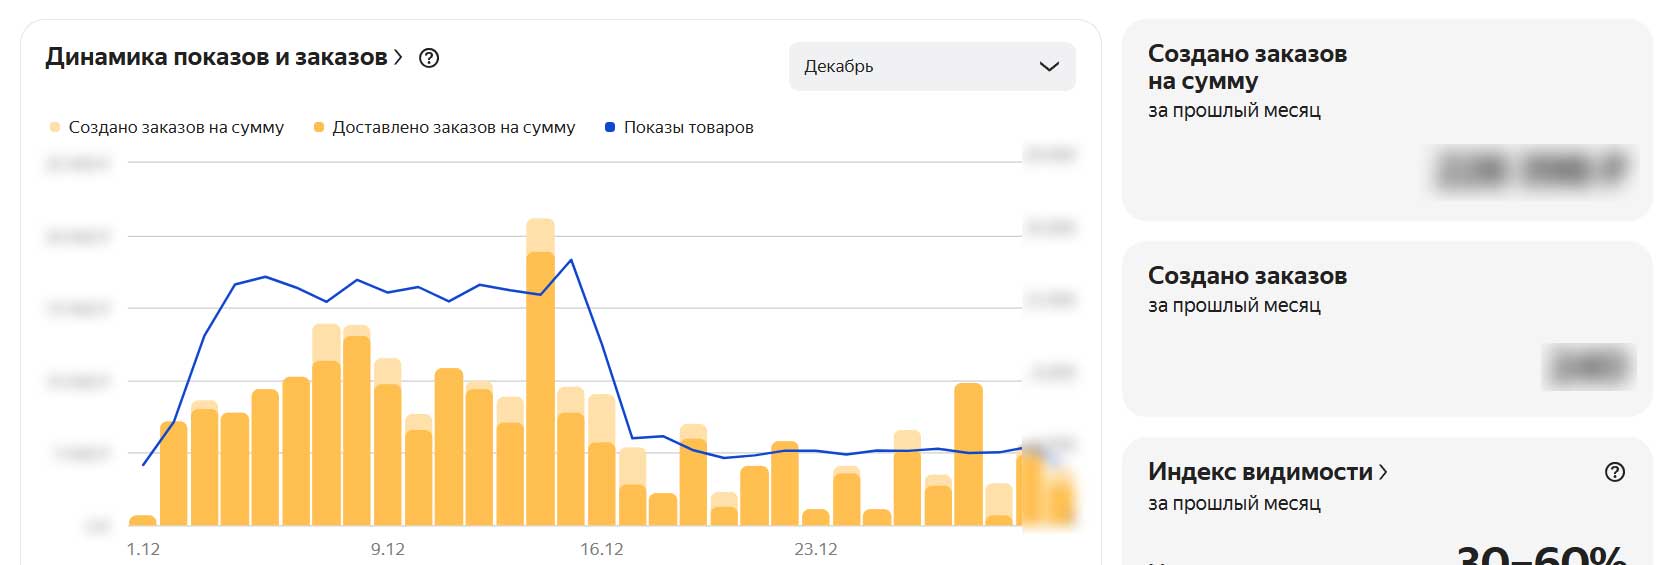The image size is (1680, 565).
Task: Toggle legend item Показы товаров
Action: pos(679,127)
